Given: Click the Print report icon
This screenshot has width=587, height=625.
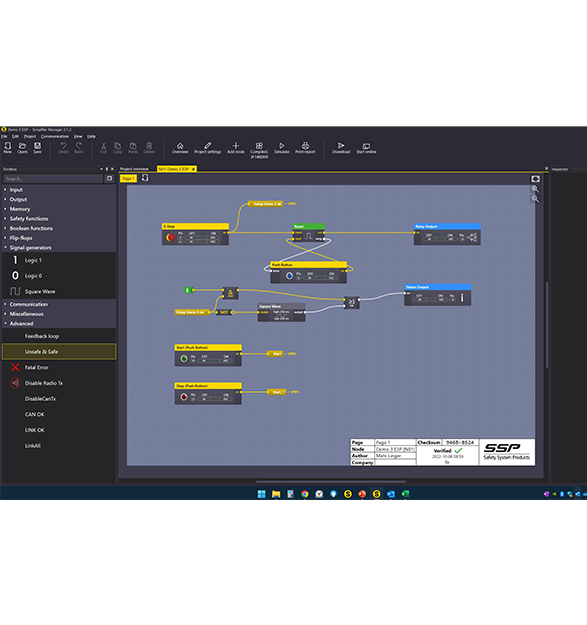Looking at the screenshot, I should point(305,147).
